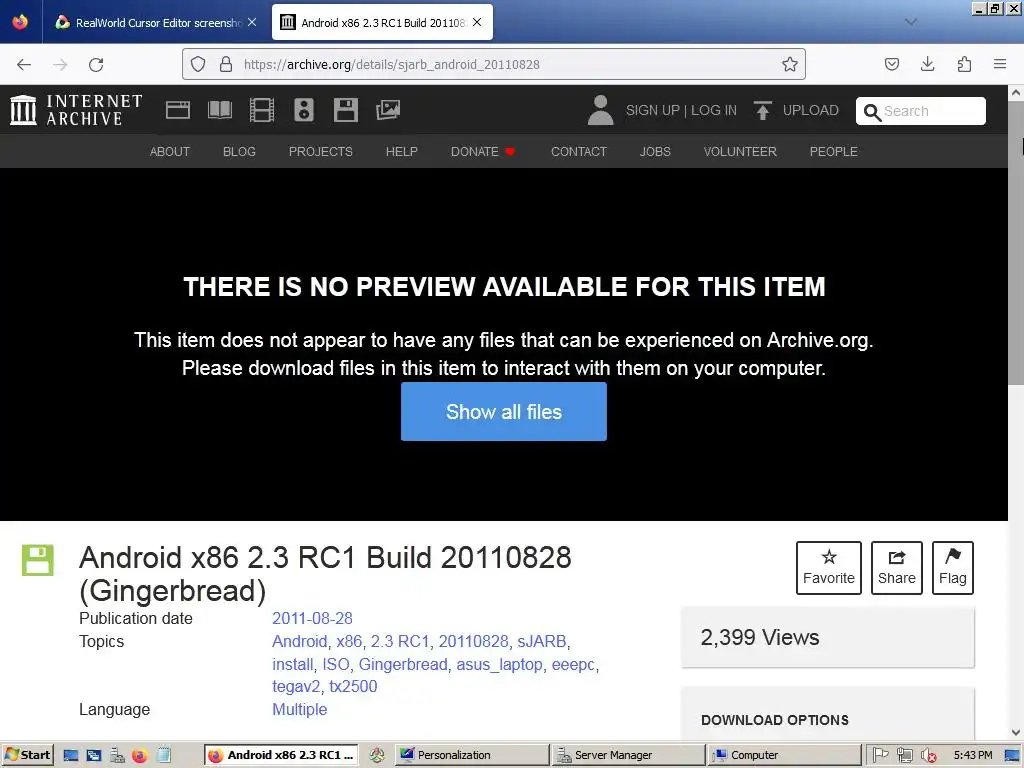Add item to Favorites
This screenshot has width=1024, height=768.
pos(829,568)
